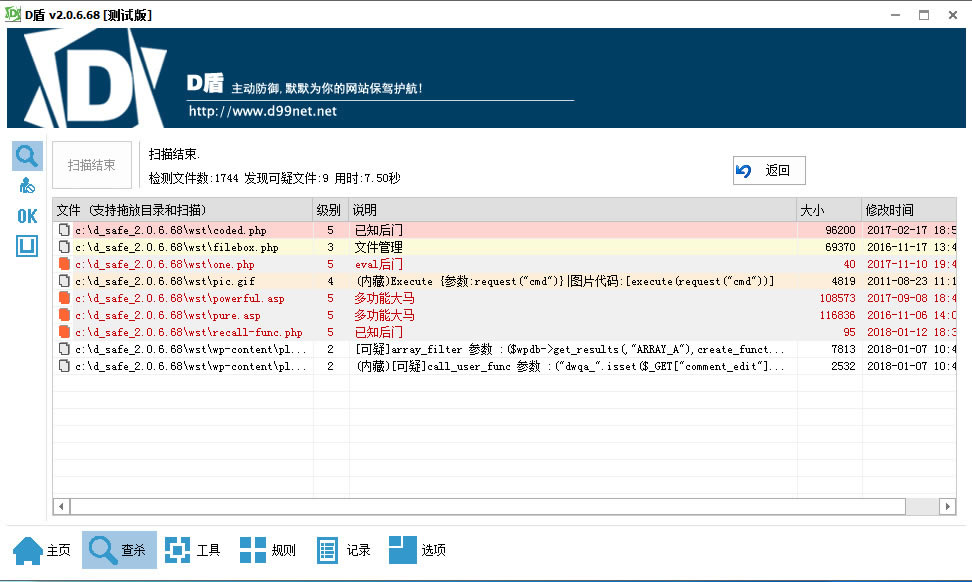Select the coded.php result row
This screenshot has height=582, width=972.
coord(504,230)
